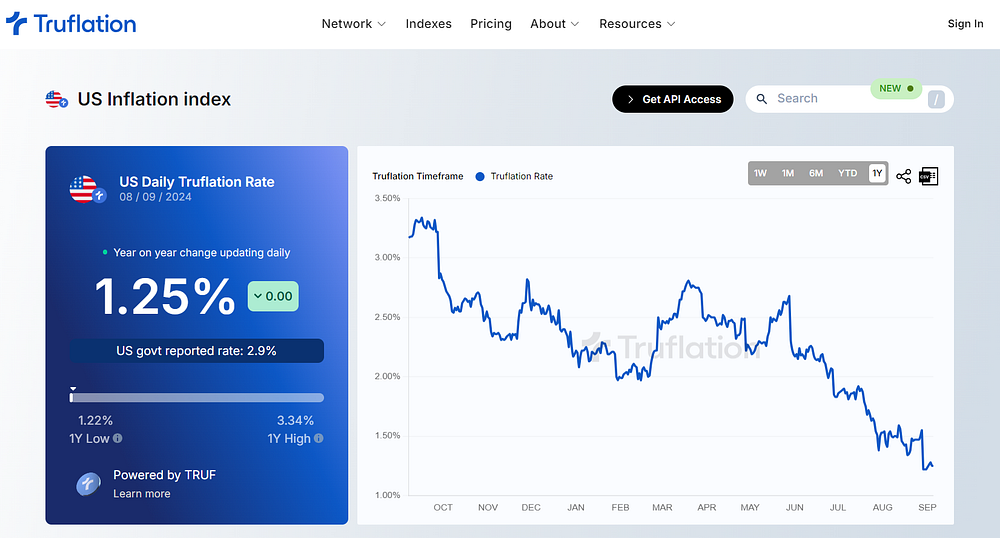Click the 1Y High info icon
The height and width of the screenshot is (538, 1000).
click(x=318, y=439)
